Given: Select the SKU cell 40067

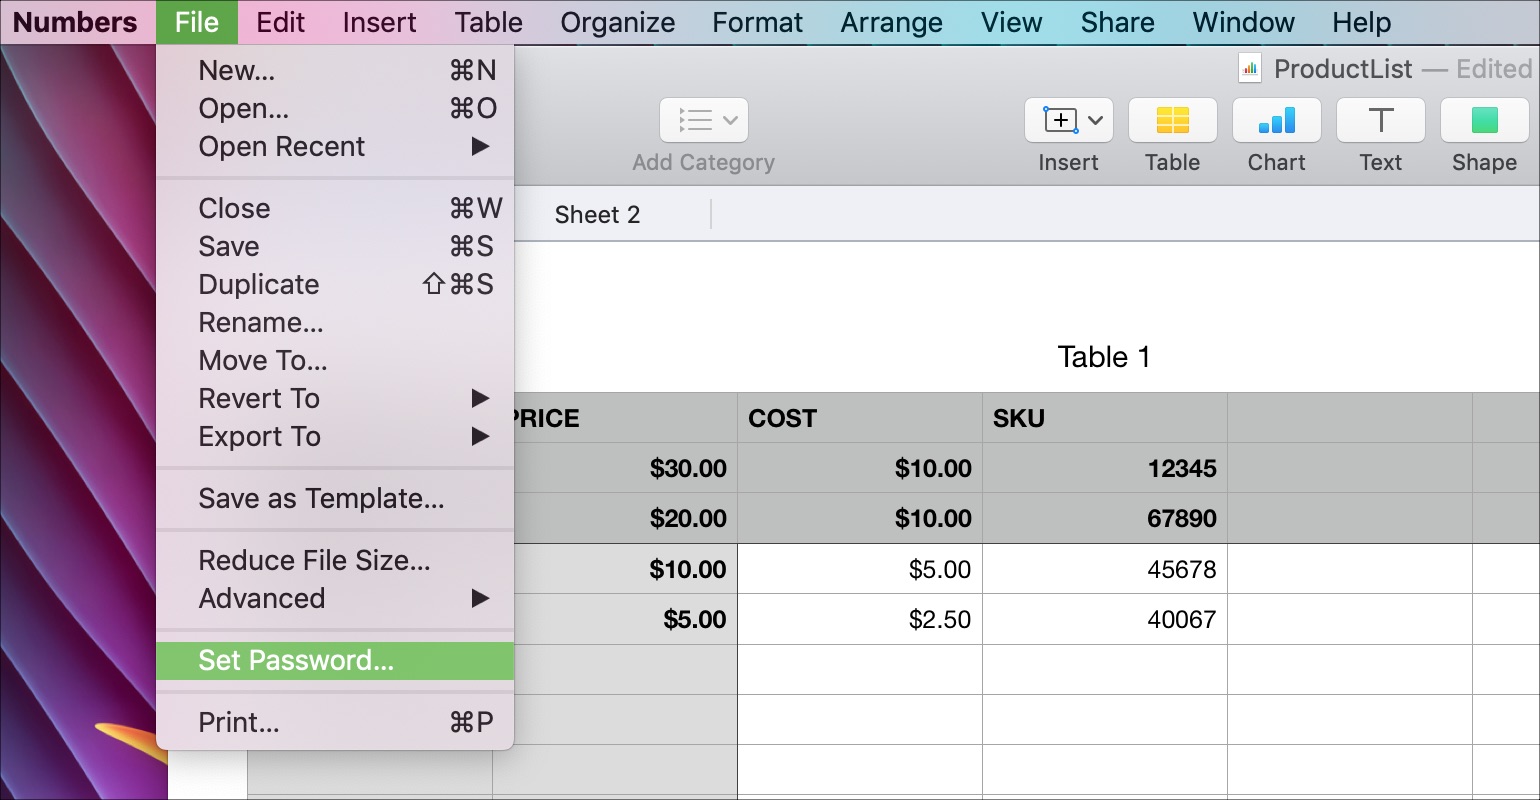Looking at the screenshot, I should [x=1105, y=619].
